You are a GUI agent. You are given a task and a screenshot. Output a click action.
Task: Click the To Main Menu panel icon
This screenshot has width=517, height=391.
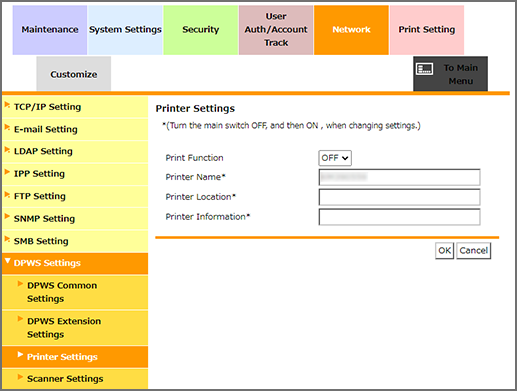[x=424, y=69]
